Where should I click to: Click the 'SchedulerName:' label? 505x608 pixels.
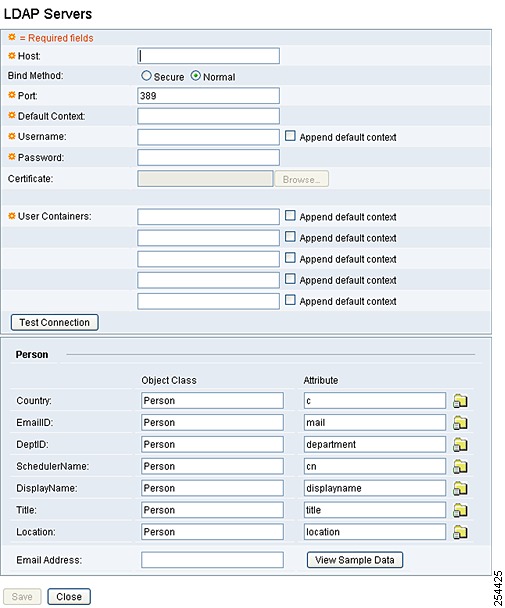click(52, 466)
